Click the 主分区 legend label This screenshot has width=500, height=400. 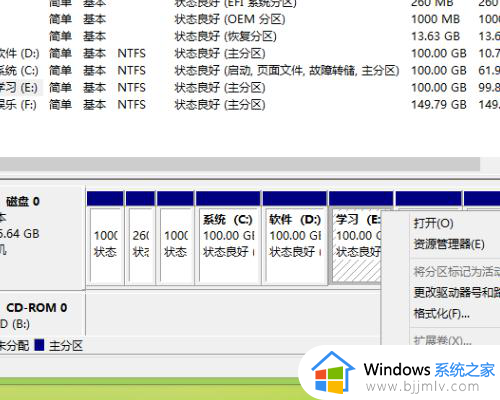click(x=66, y=346)
